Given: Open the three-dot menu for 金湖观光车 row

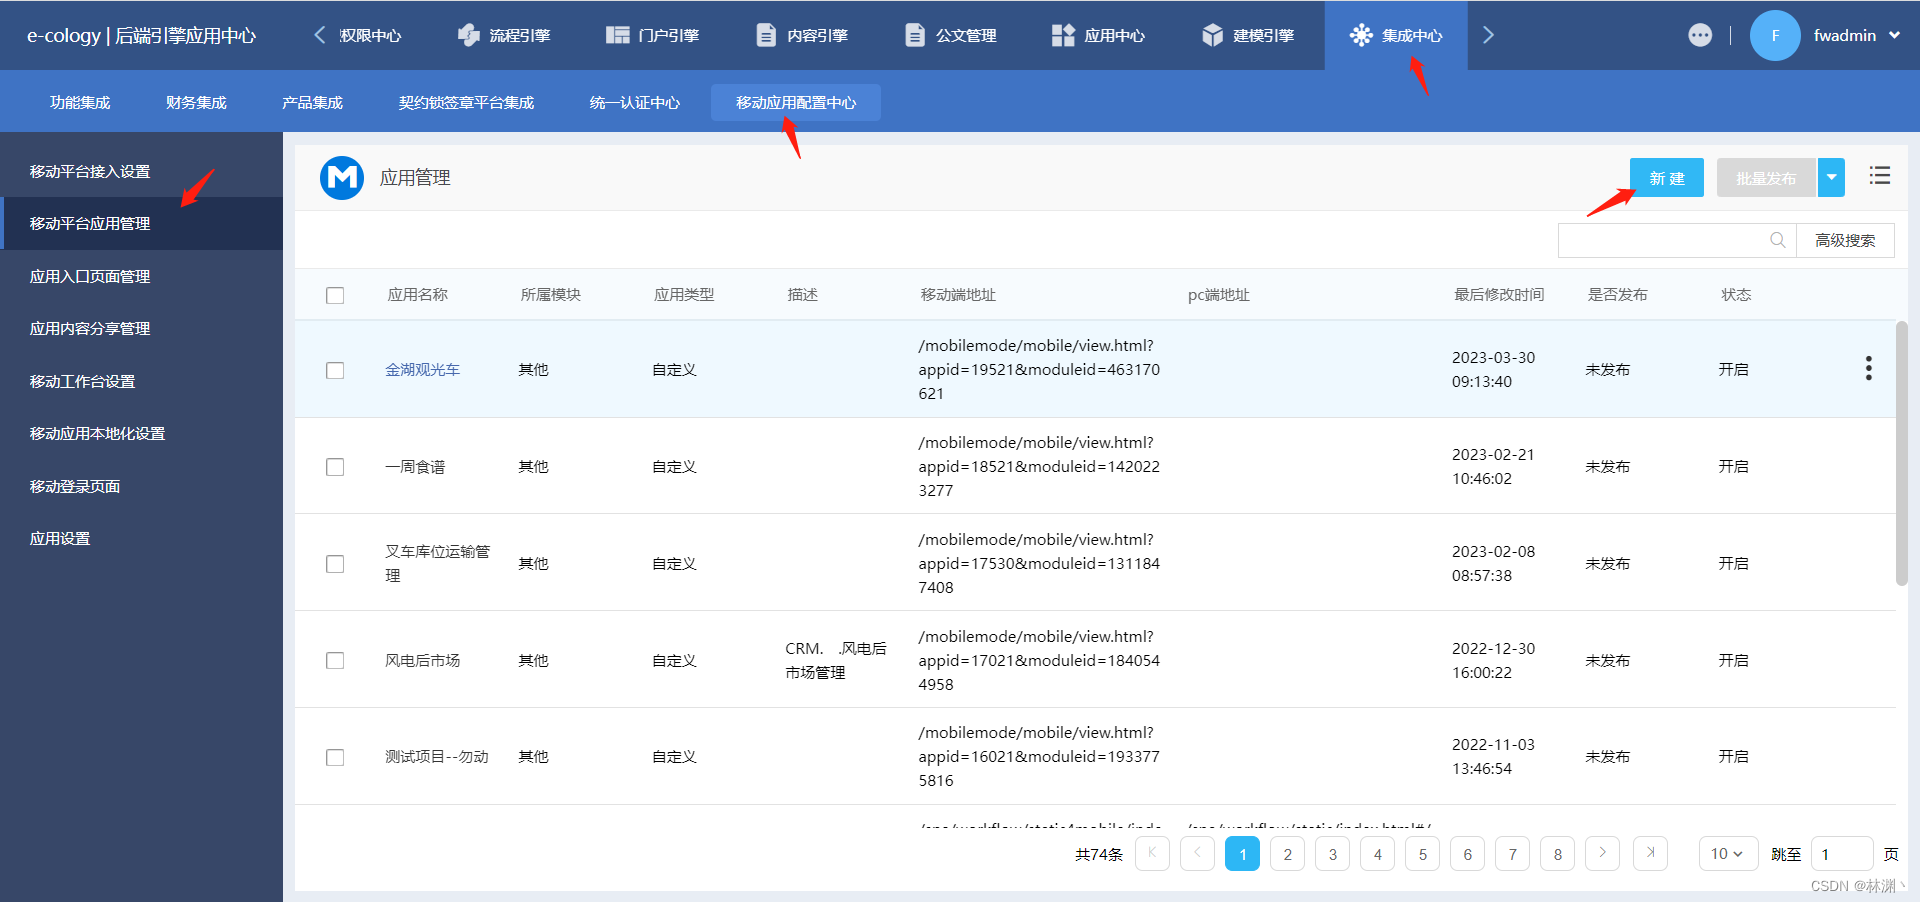Looking at the screenshot, I should coord(1868,368).
